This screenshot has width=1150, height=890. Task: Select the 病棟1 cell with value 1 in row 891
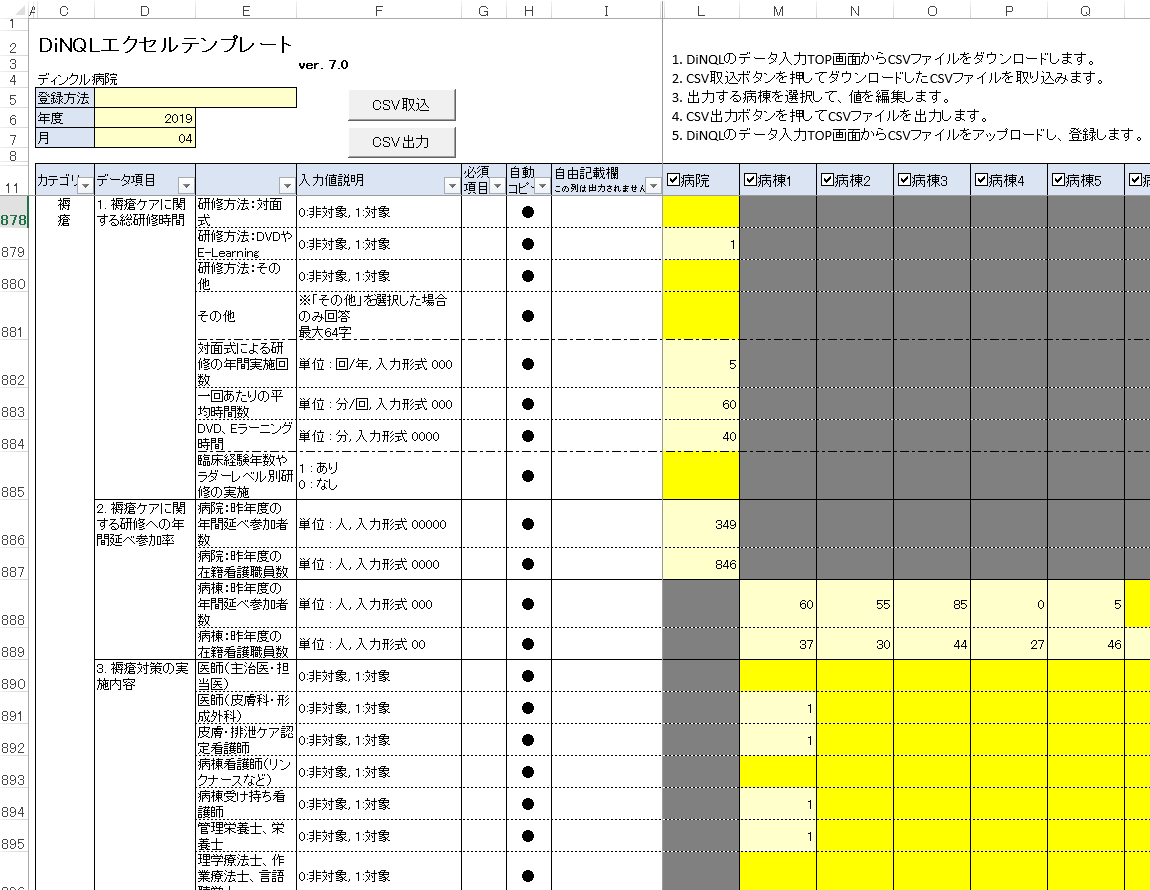tap(778, 708)
